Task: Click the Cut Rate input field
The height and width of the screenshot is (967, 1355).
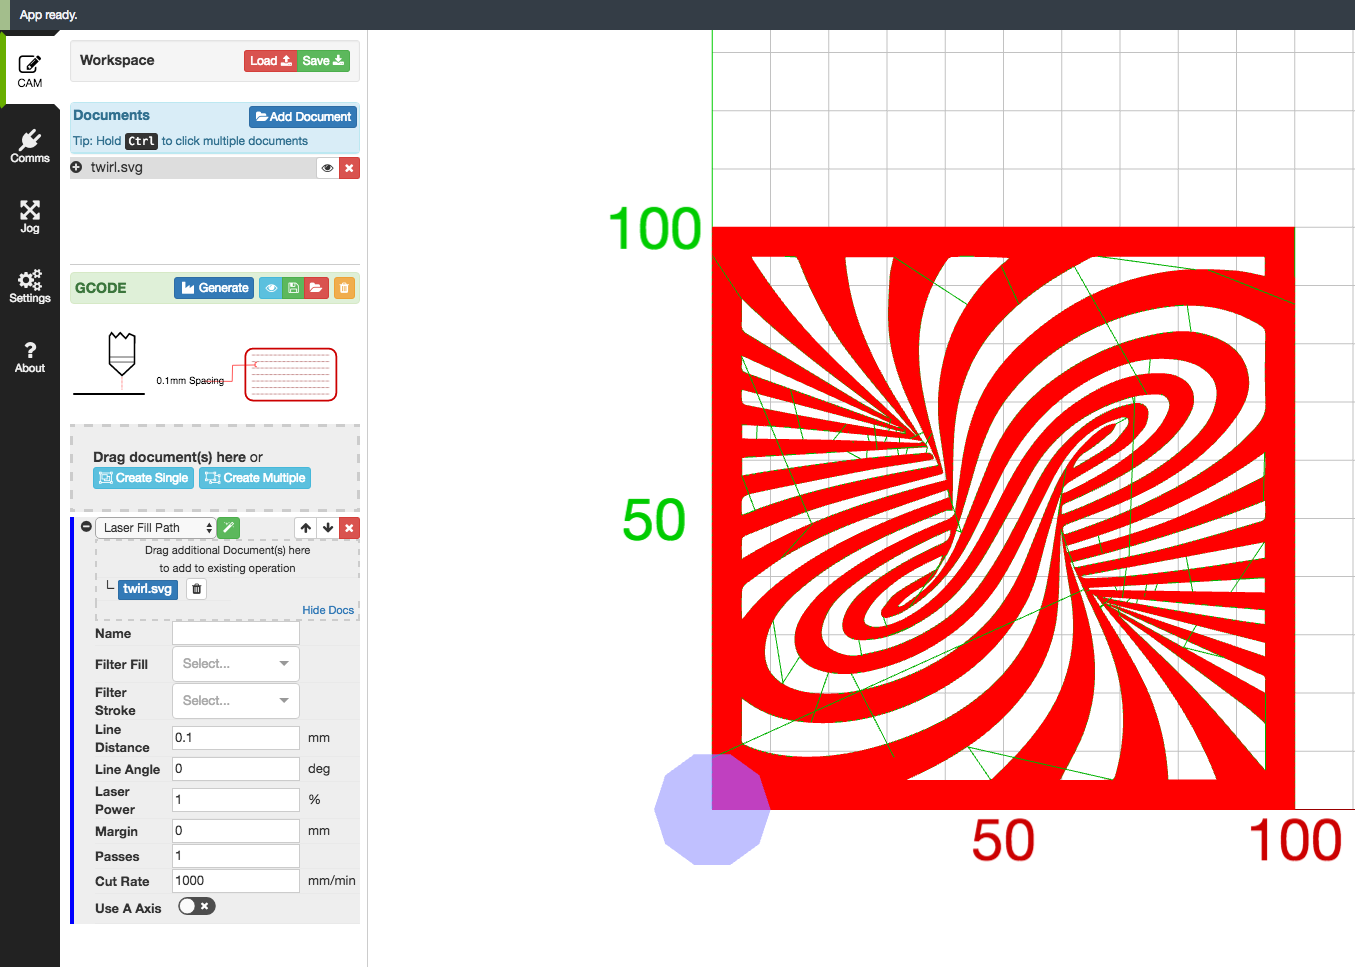Action: pos(235,881)
